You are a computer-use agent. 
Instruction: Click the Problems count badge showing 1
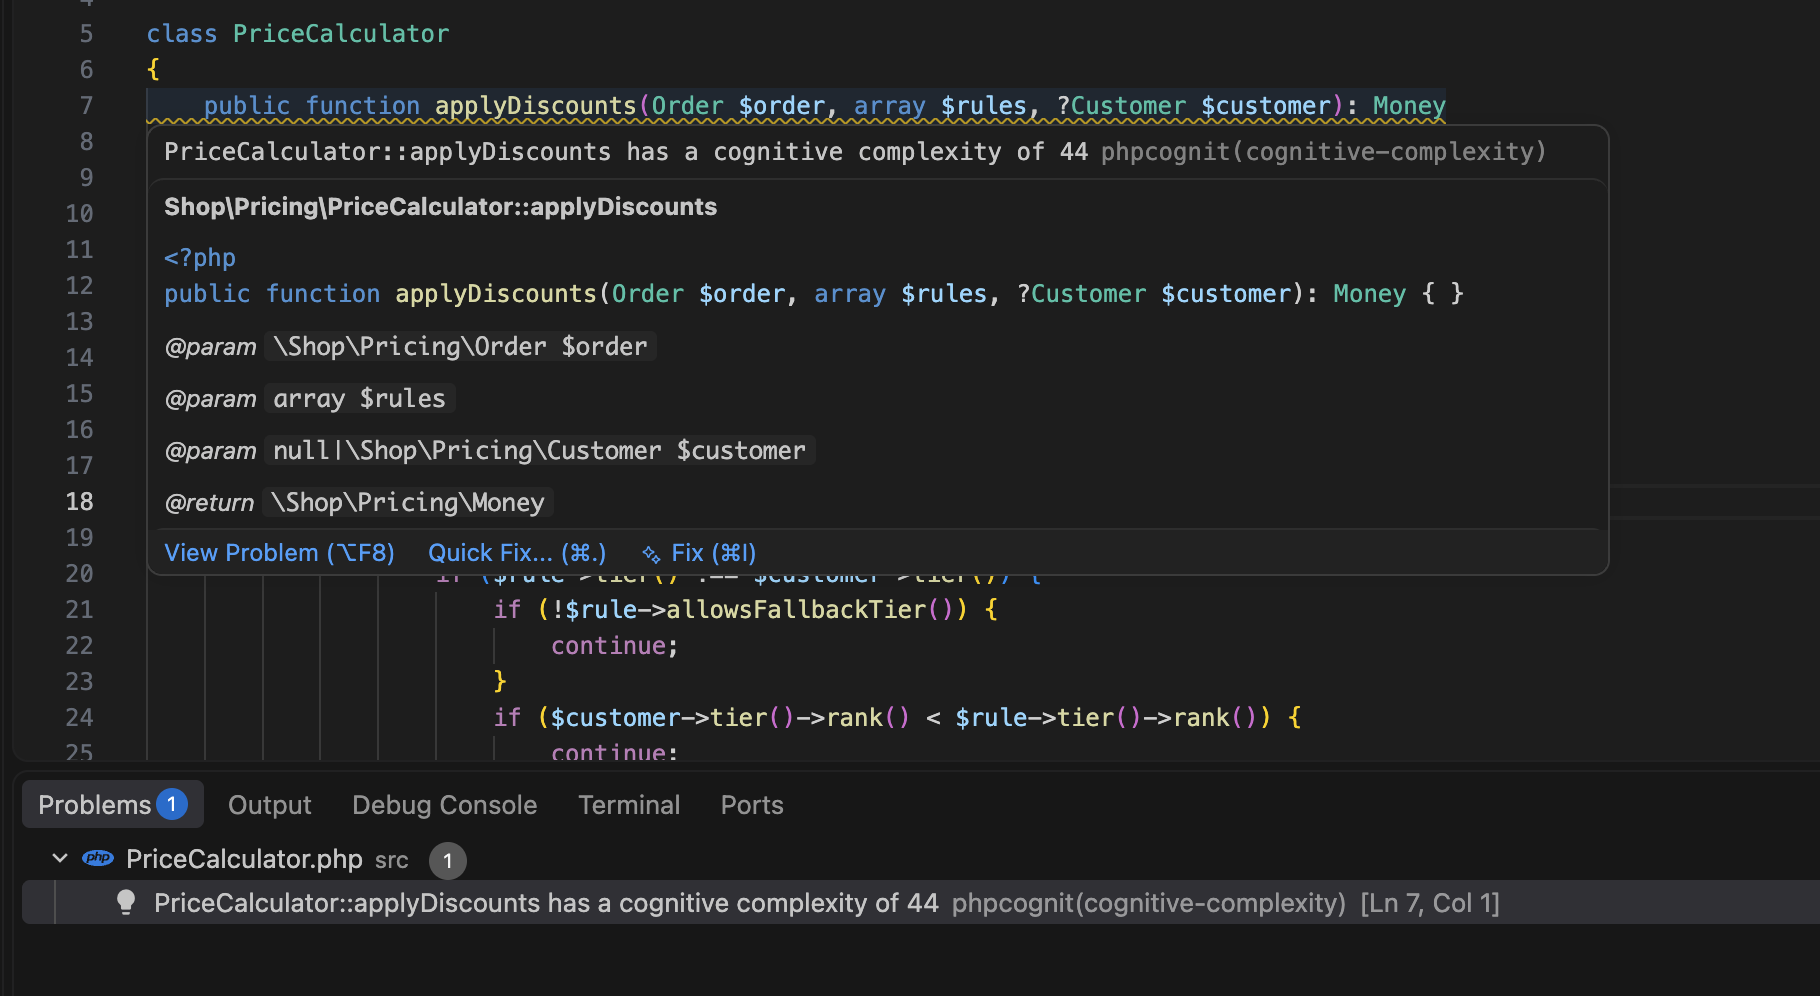[x=172, y=804]
